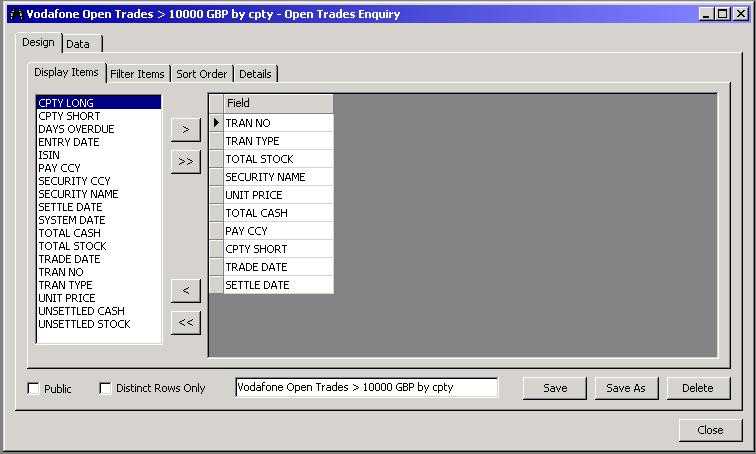Click the single right arrow add button
Image resolution: width=756 pixels, height=454 pixels.
[x=185, y=129]
